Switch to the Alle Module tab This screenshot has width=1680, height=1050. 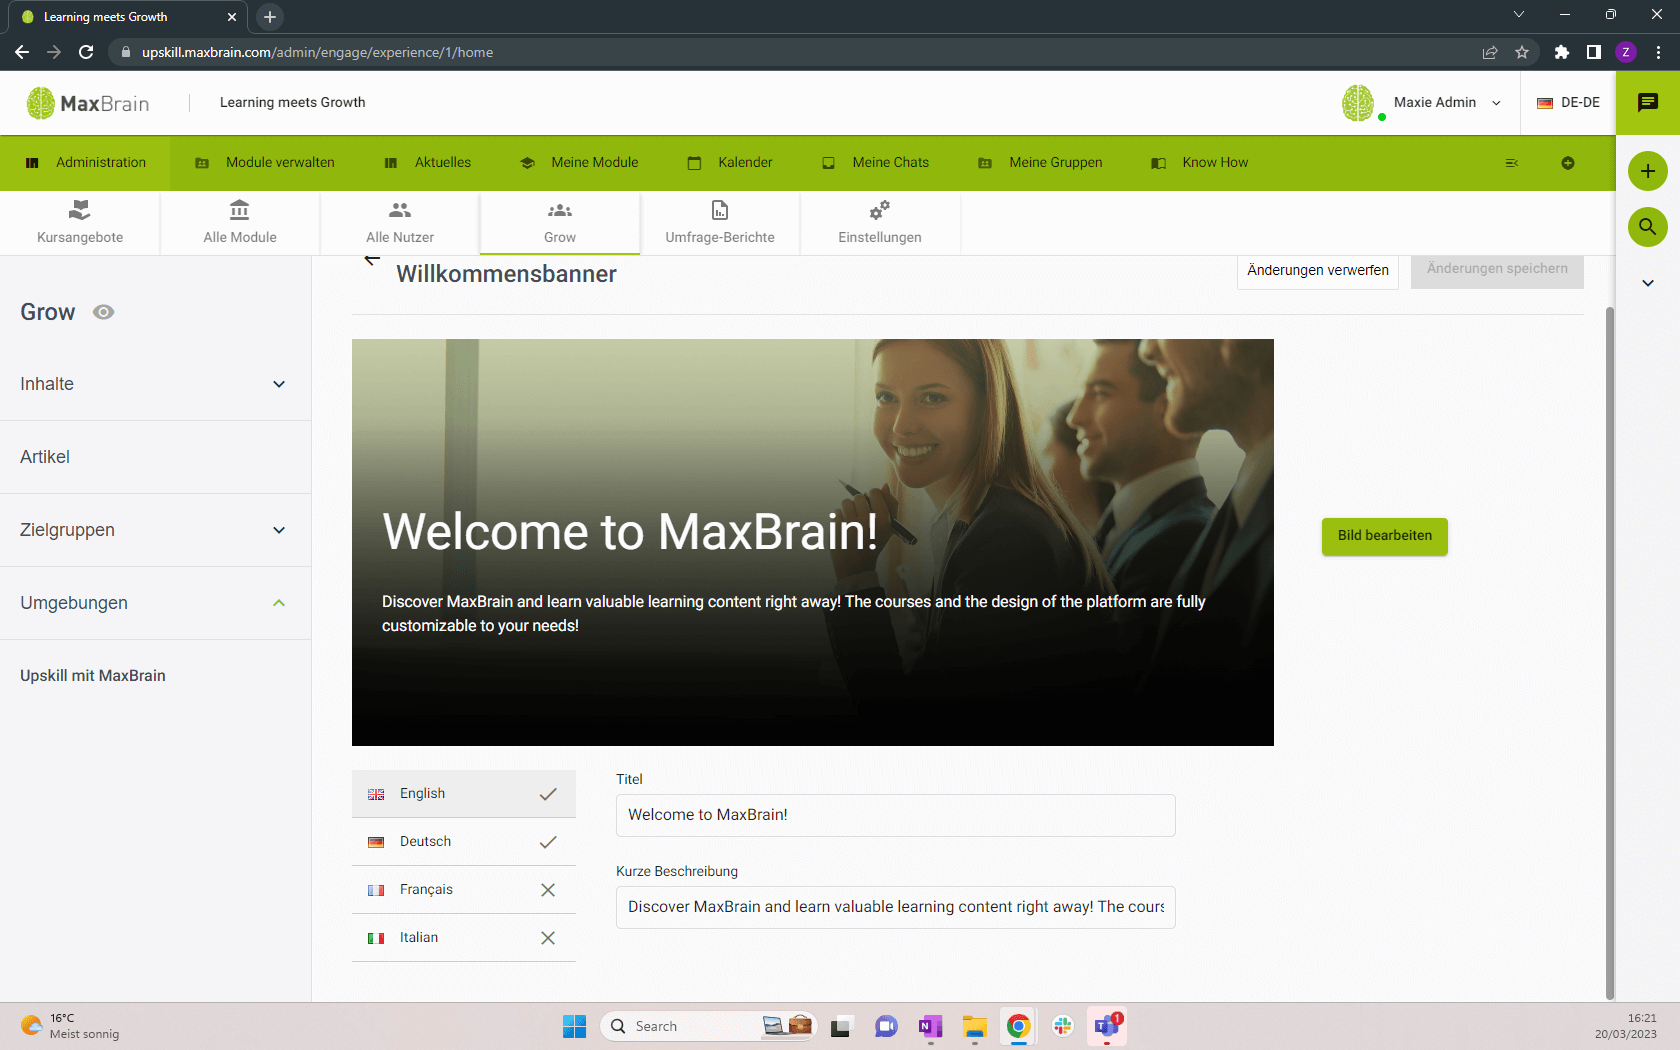click(240, 222)
